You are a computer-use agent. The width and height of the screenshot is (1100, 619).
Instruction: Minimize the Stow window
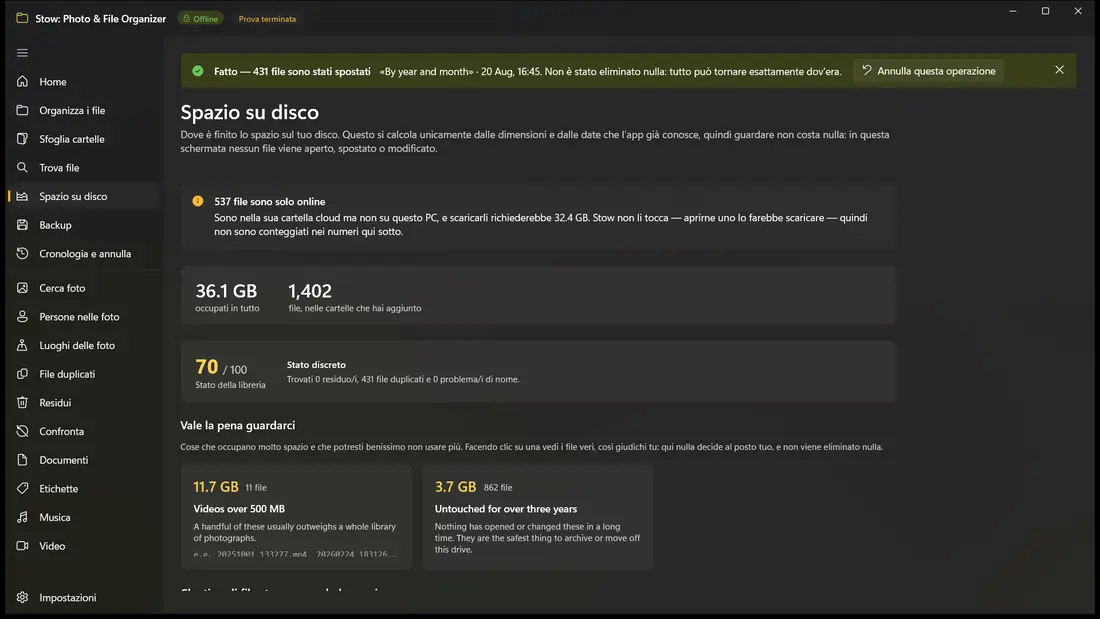click(x=1013, y=11)
